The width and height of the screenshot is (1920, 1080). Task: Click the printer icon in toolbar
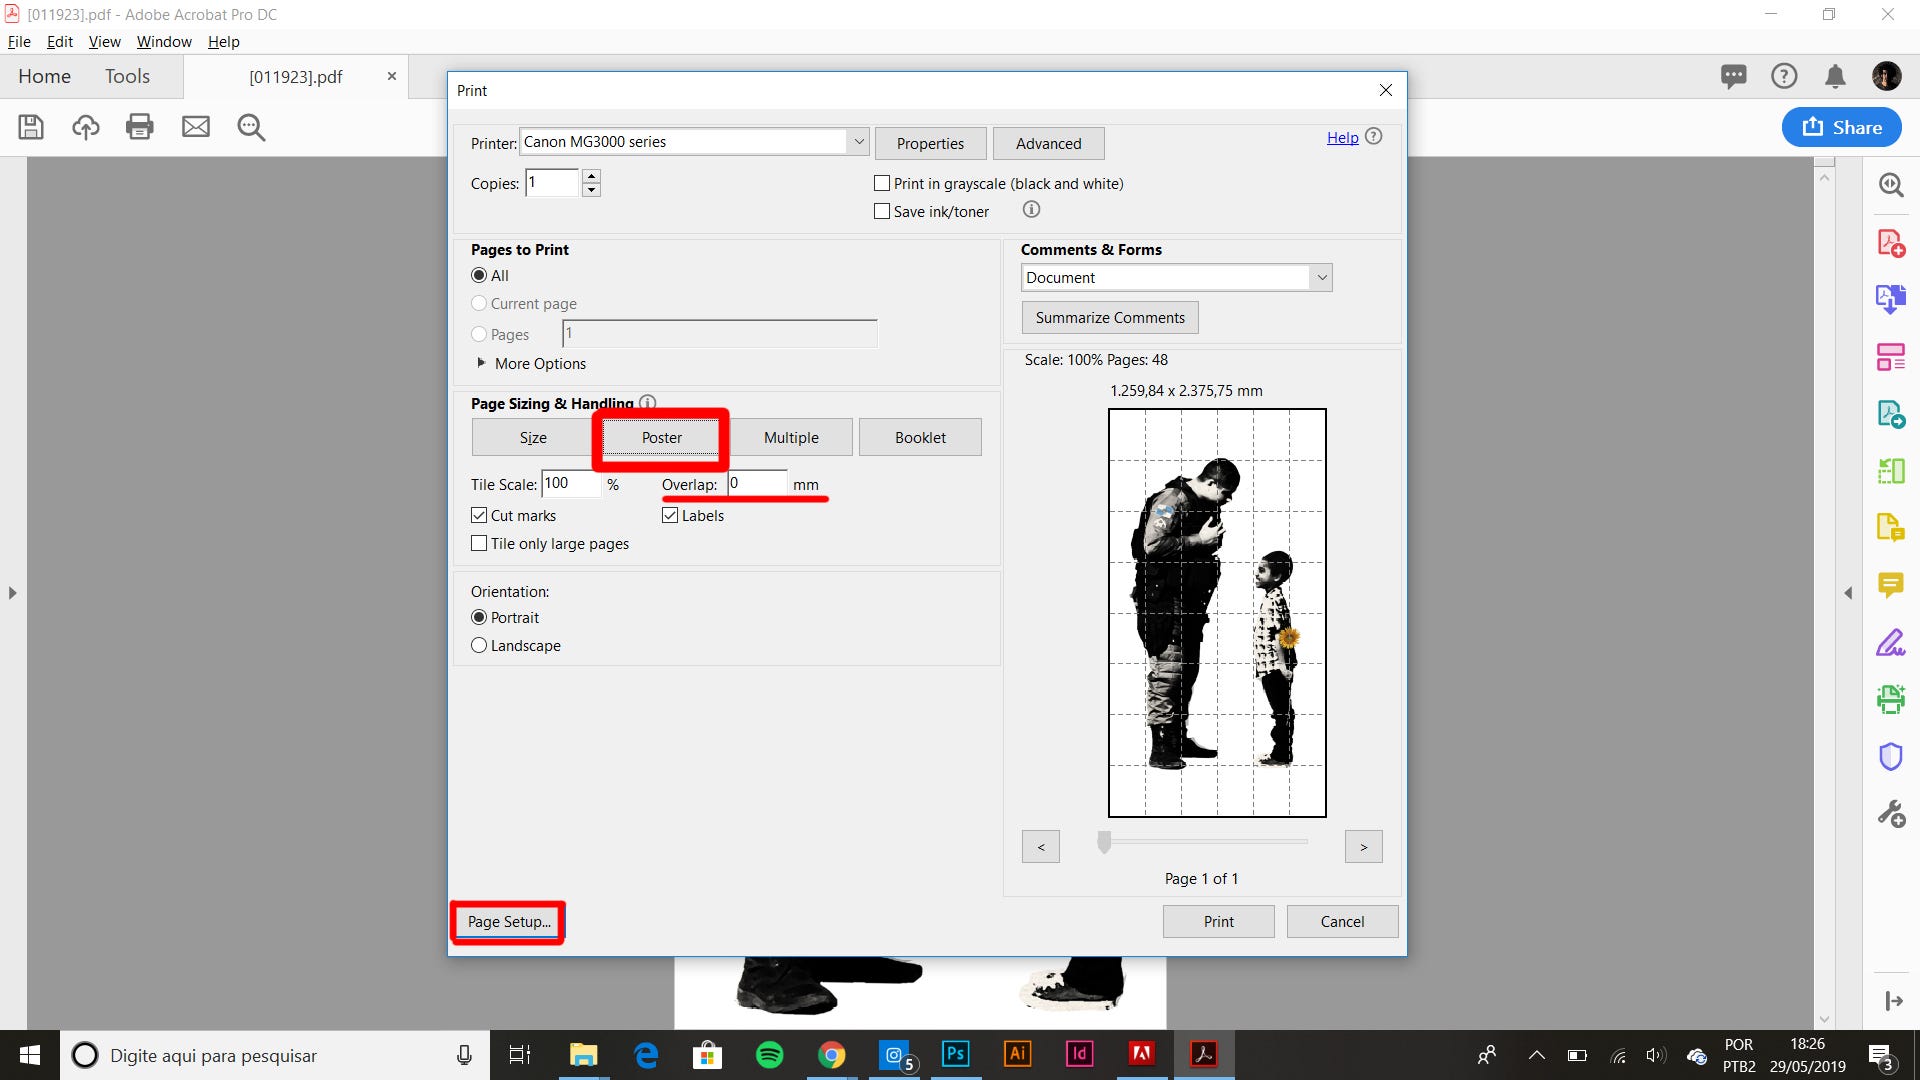(x=140, y=127)
